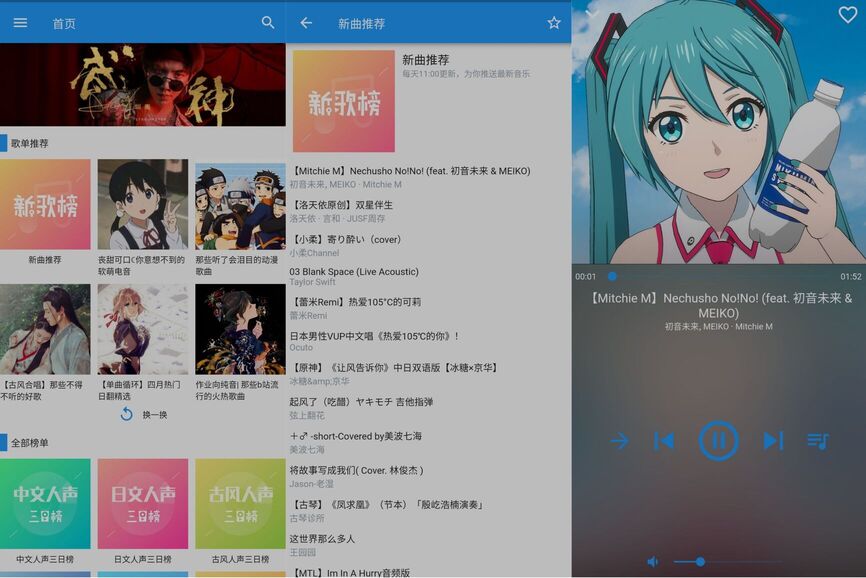Collapse the player with the down chevron
This screenshot has width=866, height=578.
point(592,12)
